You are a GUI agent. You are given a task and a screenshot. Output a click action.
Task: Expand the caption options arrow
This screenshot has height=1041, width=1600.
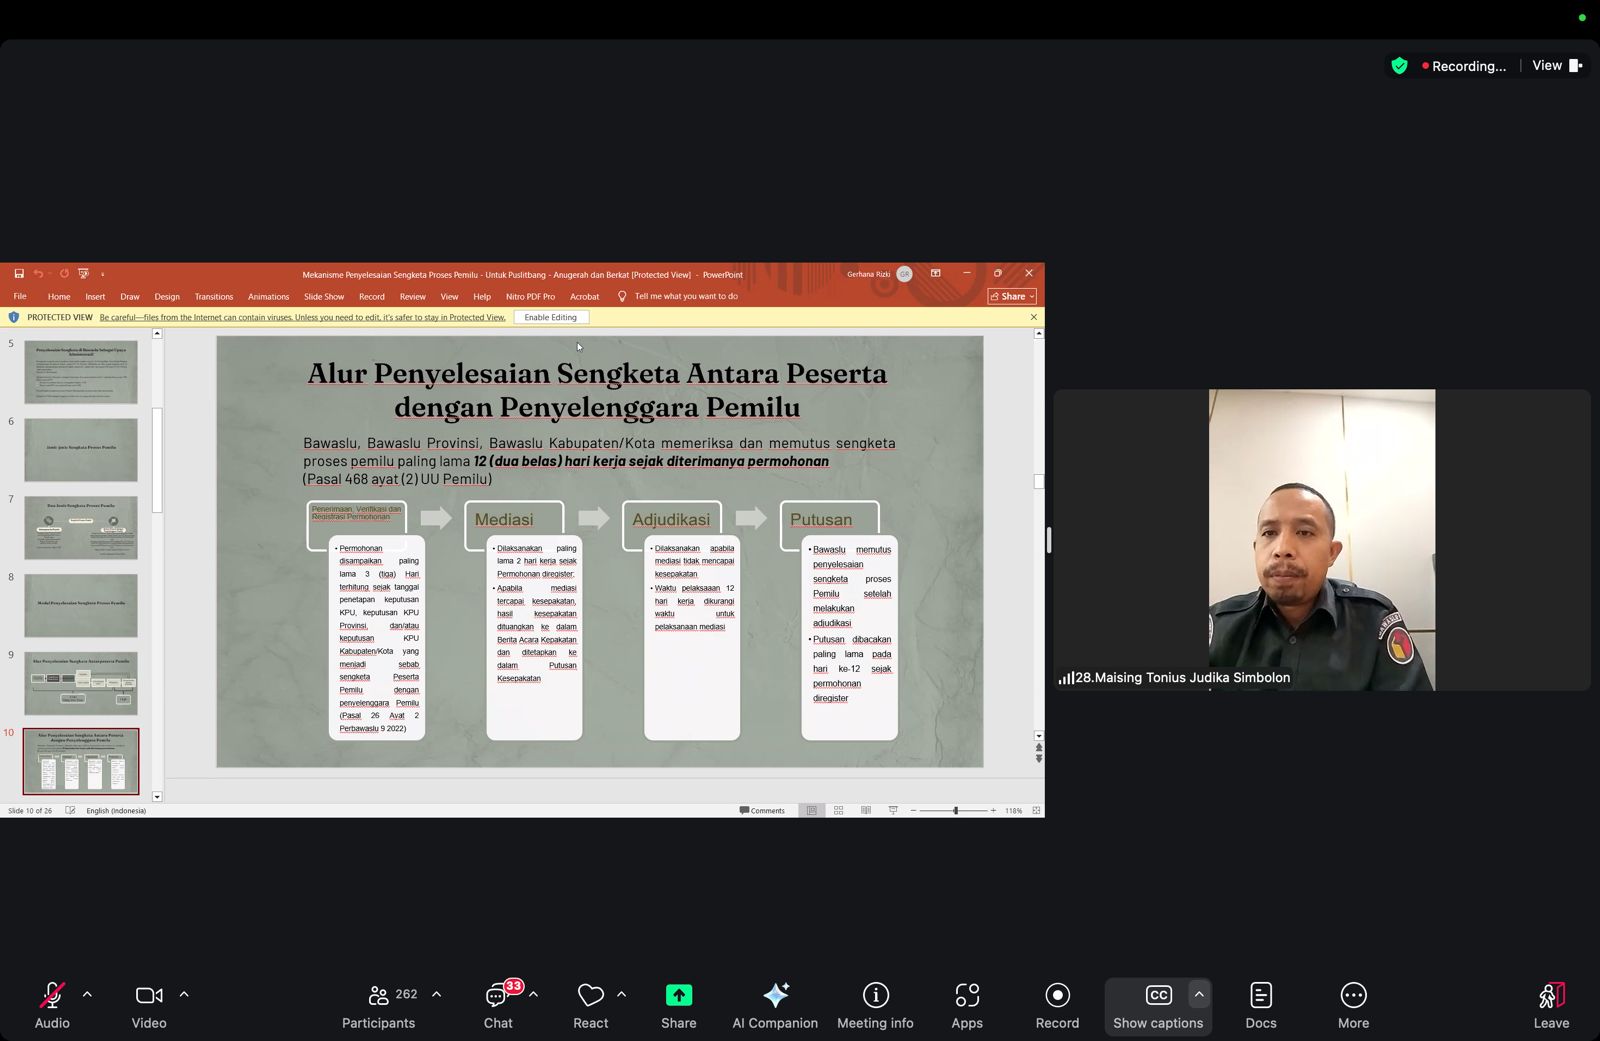(1199, 995)
